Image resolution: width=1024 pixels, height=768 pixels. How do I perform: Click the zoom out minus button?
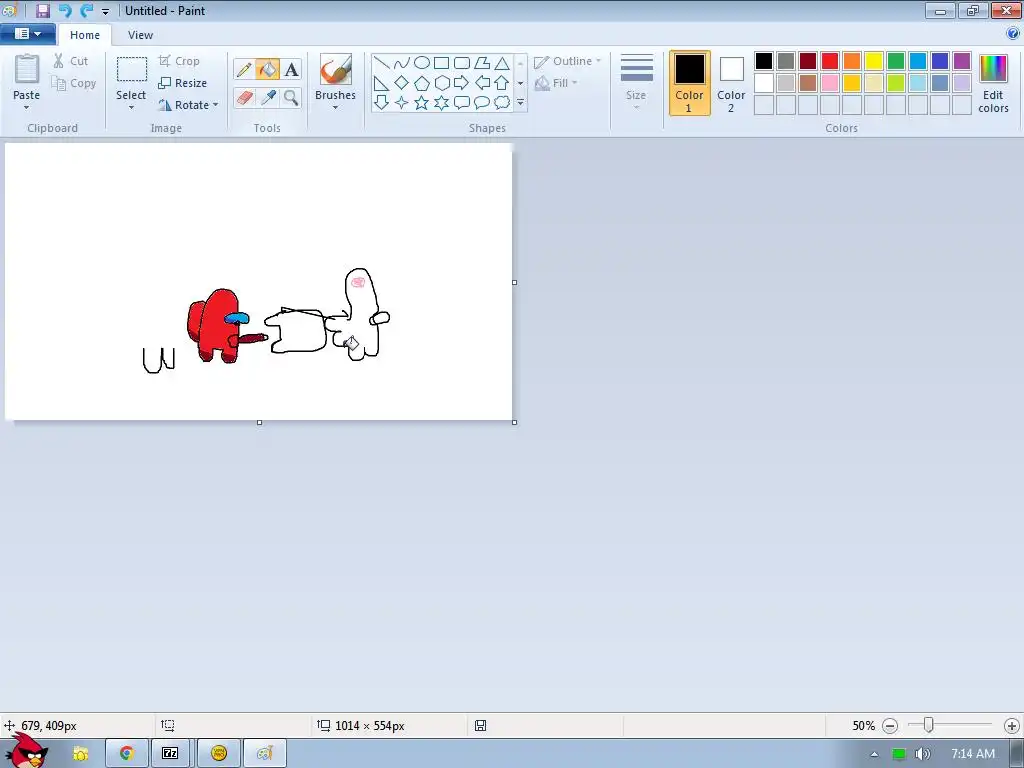(889, 726)
